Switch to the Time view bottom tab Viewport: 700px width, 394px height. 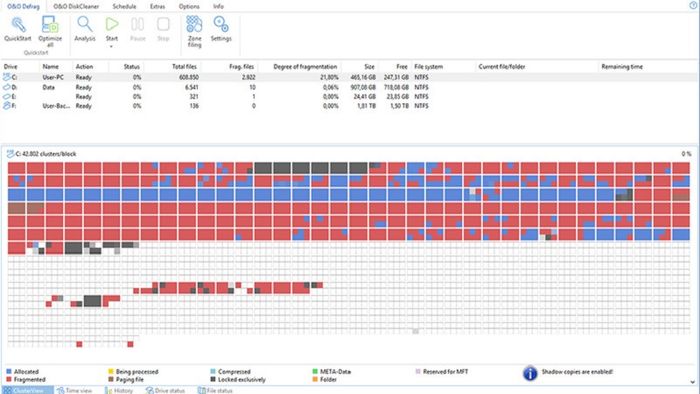(75, 390)
